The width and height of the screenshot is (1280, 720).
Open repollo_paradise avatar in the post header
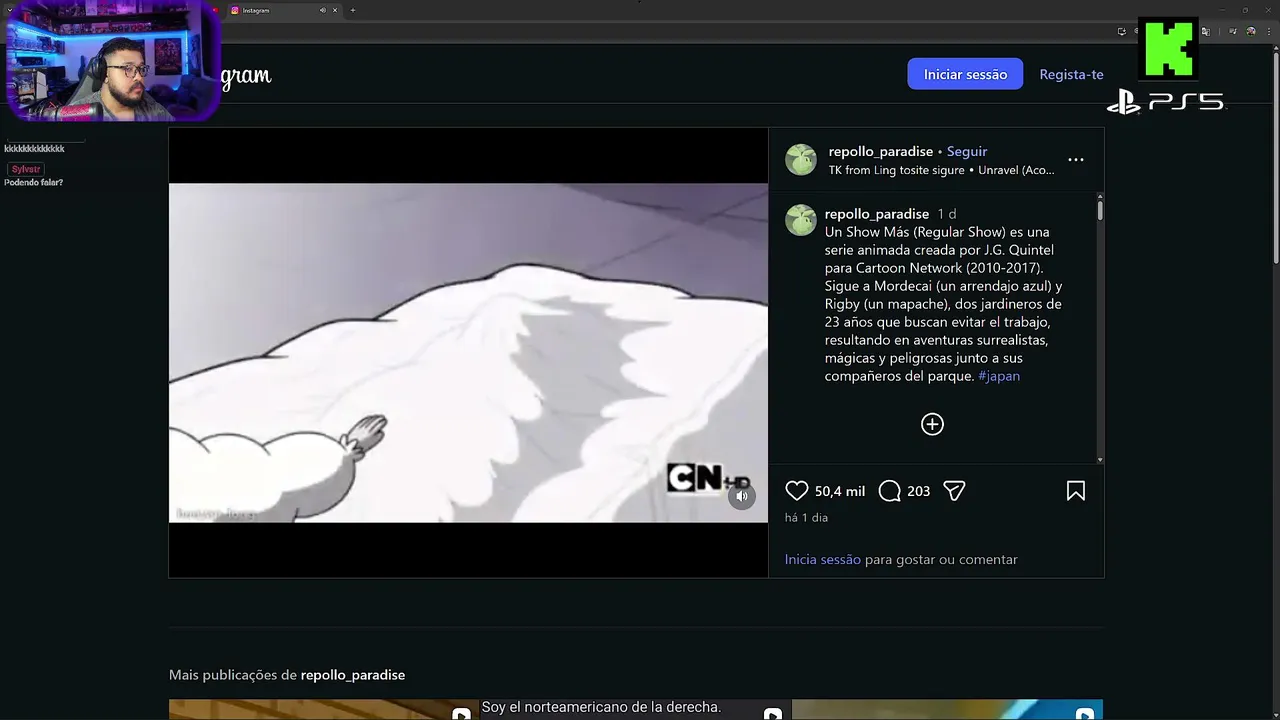pyautogui.click(x=801, y=160)
